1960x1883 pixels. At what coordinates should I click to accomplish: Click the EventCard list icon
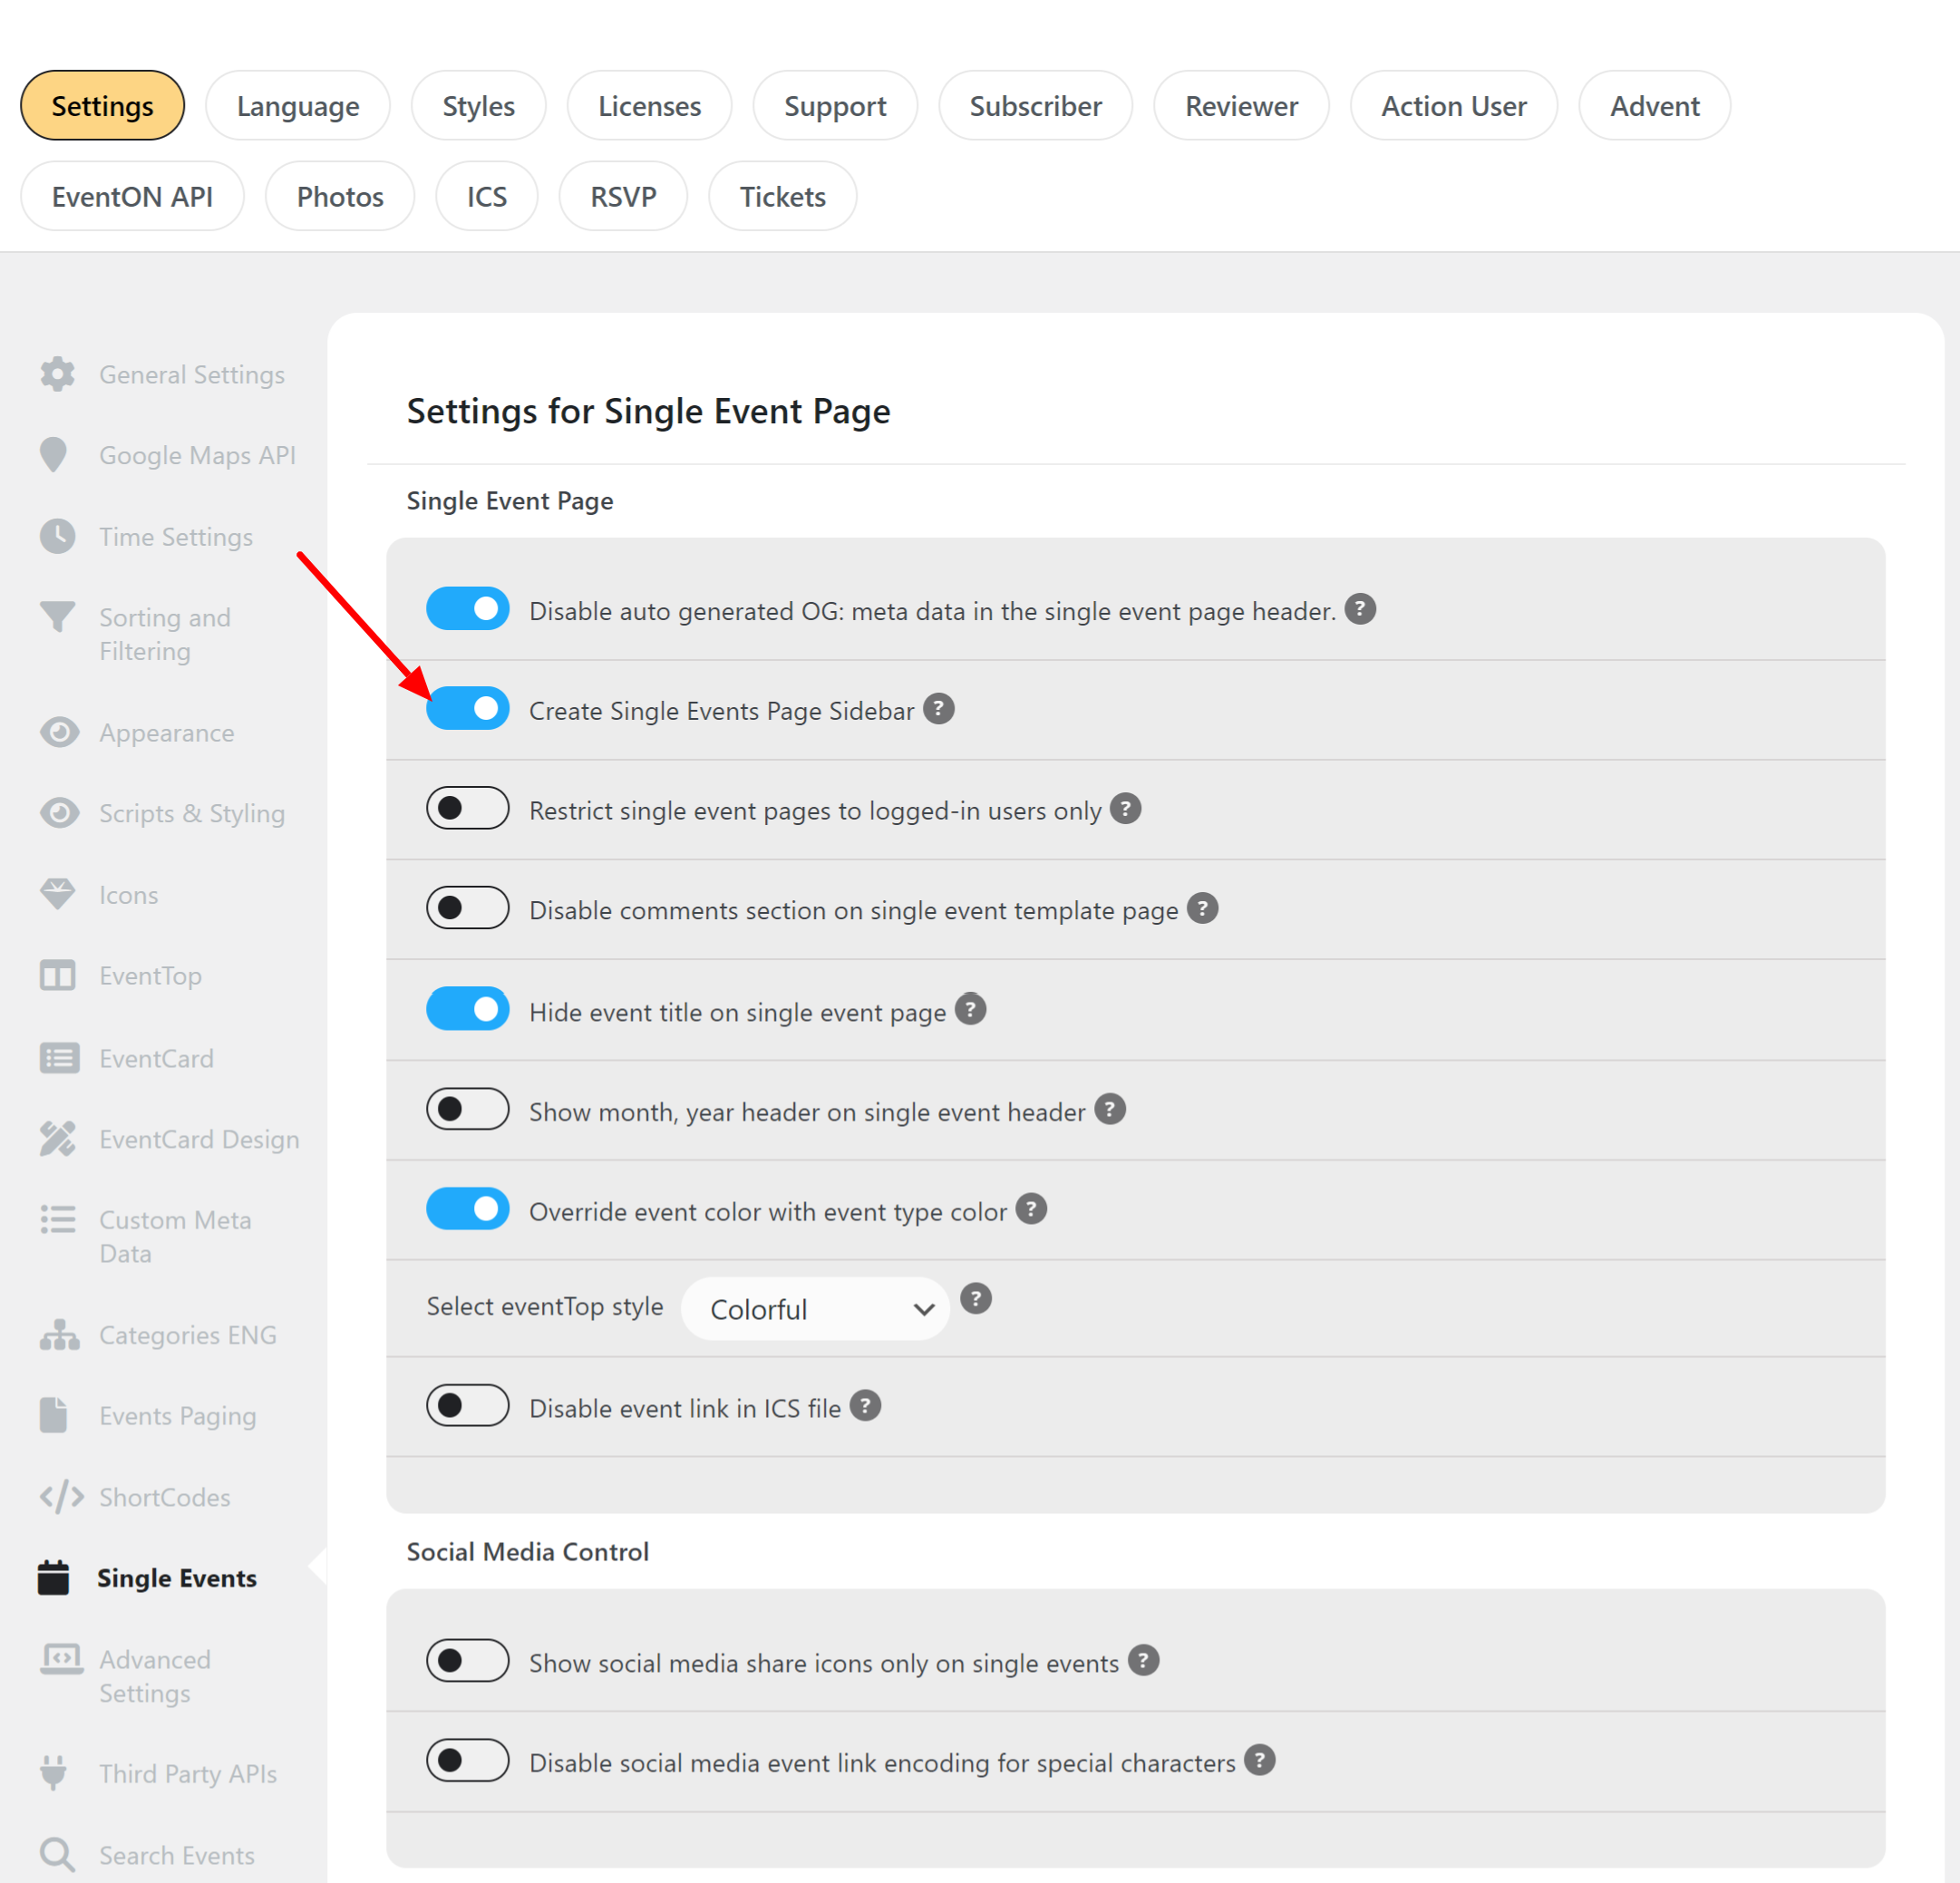click(59, 1058)
